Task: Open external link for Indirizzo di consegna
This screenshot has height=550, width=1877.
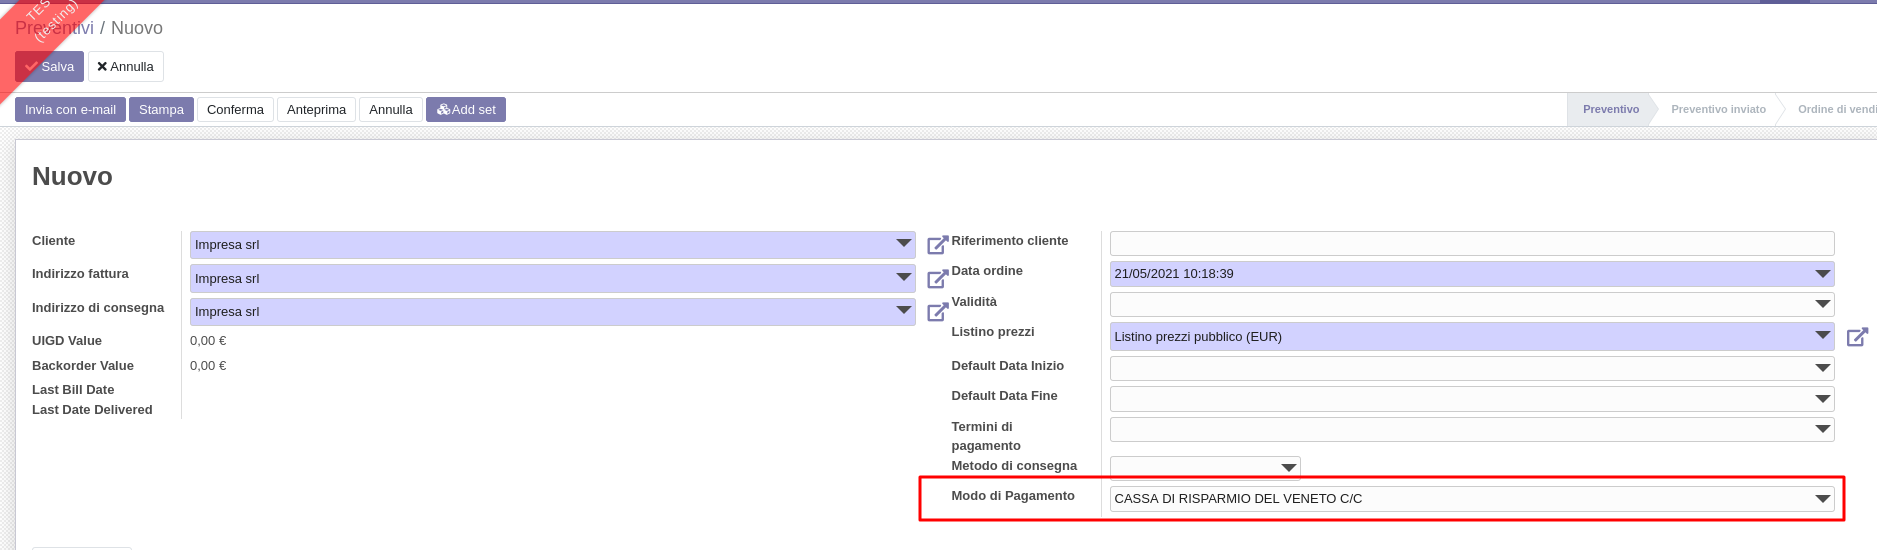Action: [x=937, y=312]
